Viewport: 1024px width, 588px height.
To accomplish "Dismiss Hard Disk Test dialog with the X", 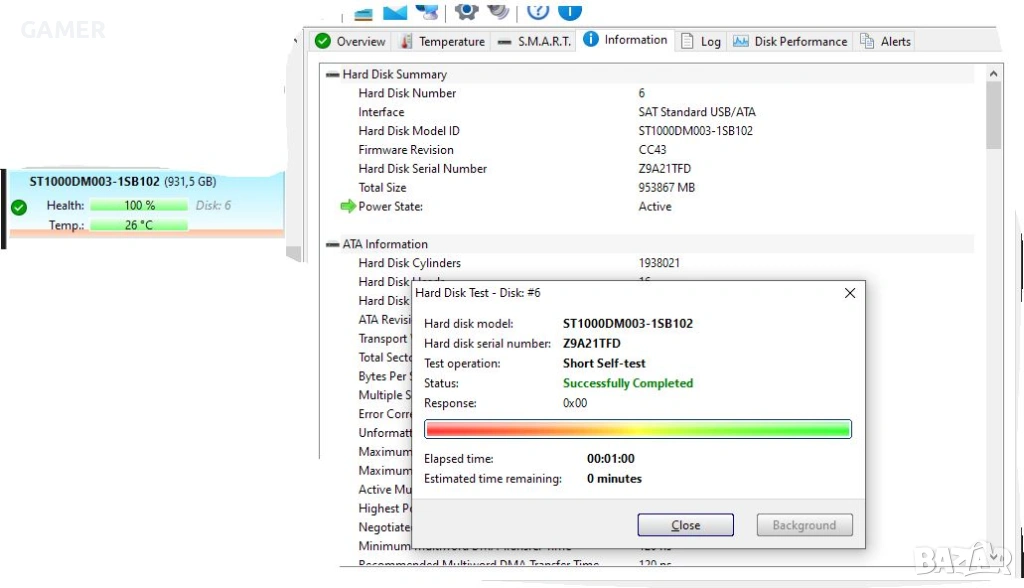I will click(x=850, y=293).
